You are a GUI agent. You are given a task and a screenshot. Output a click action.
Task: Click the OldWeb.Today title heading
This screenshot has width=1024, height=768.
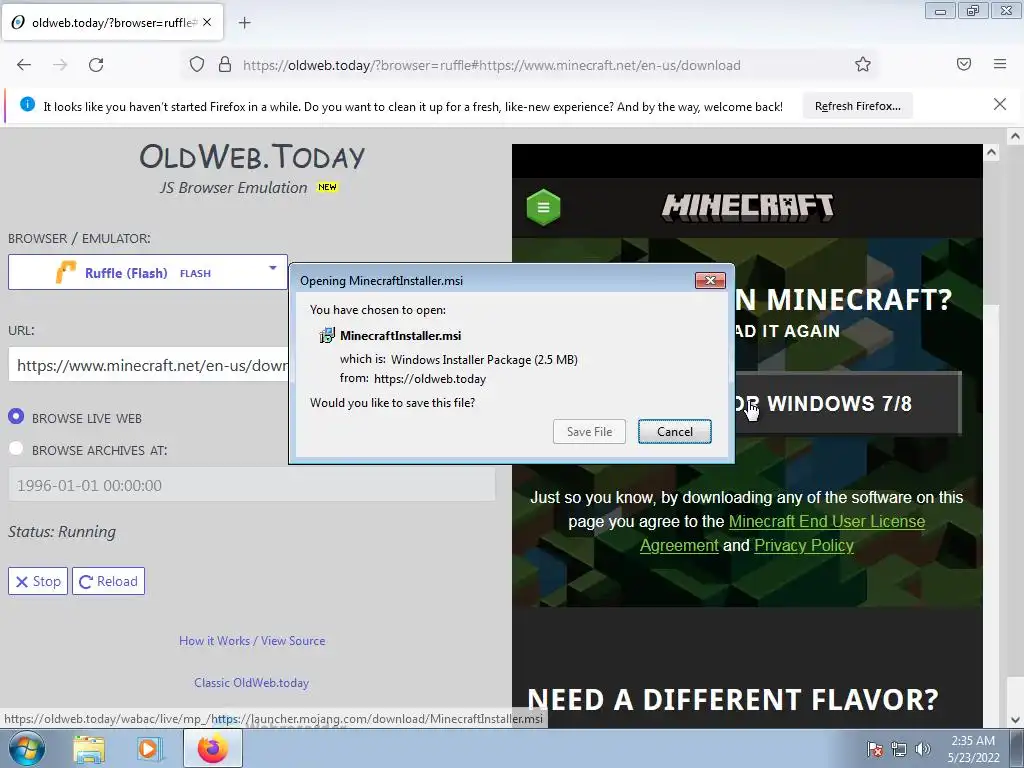(x=252, y=157)
